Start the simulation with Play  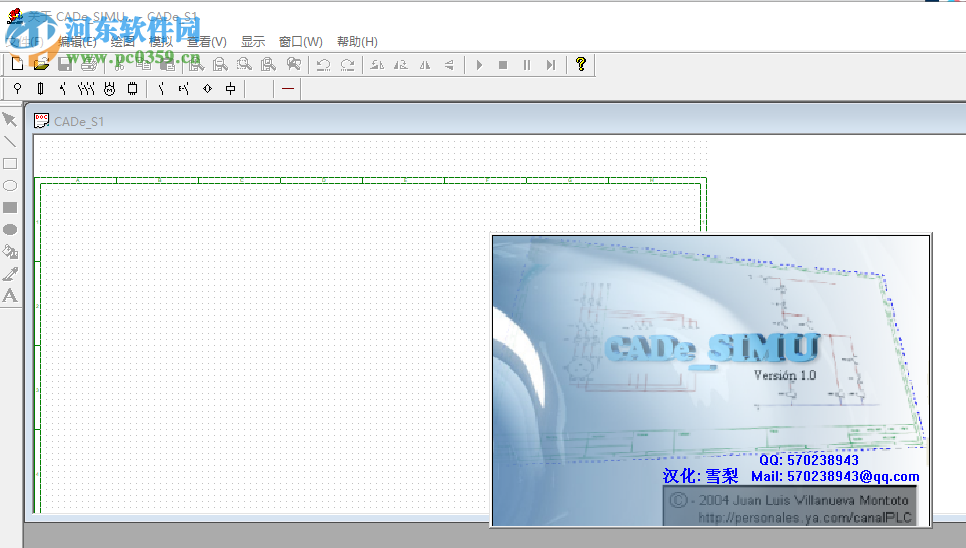[x=479, y=65]
